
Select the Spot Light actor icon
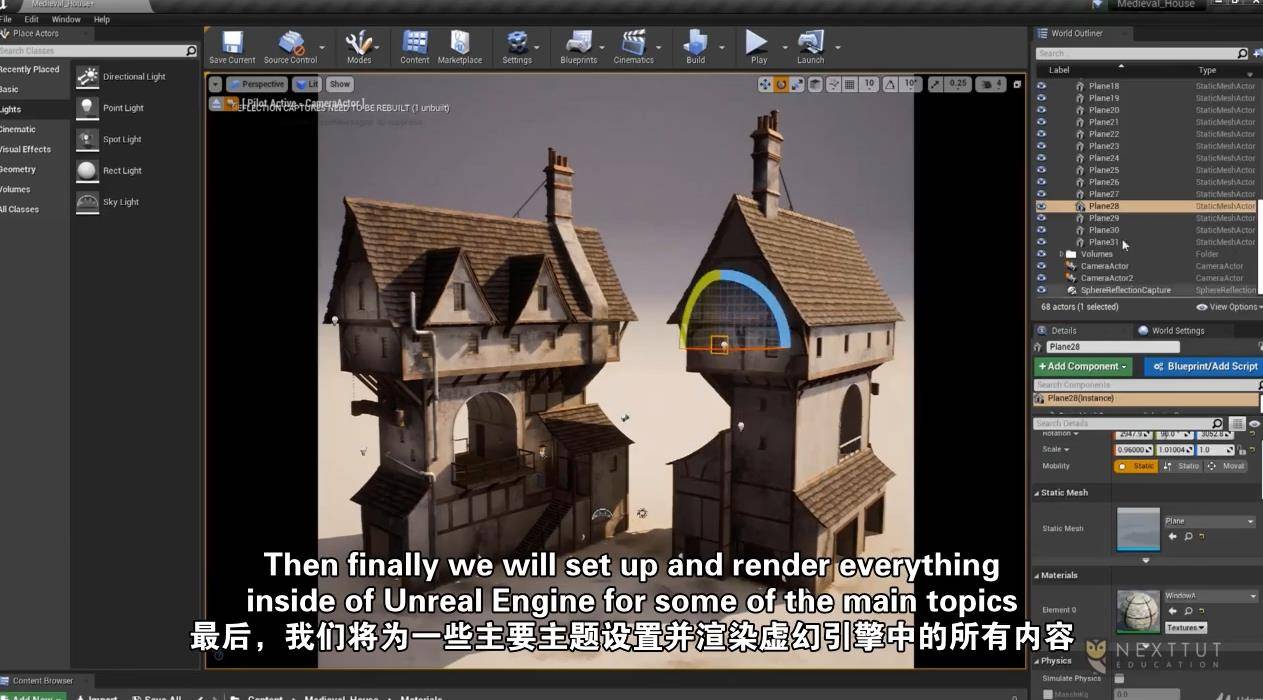click(88, 139)
